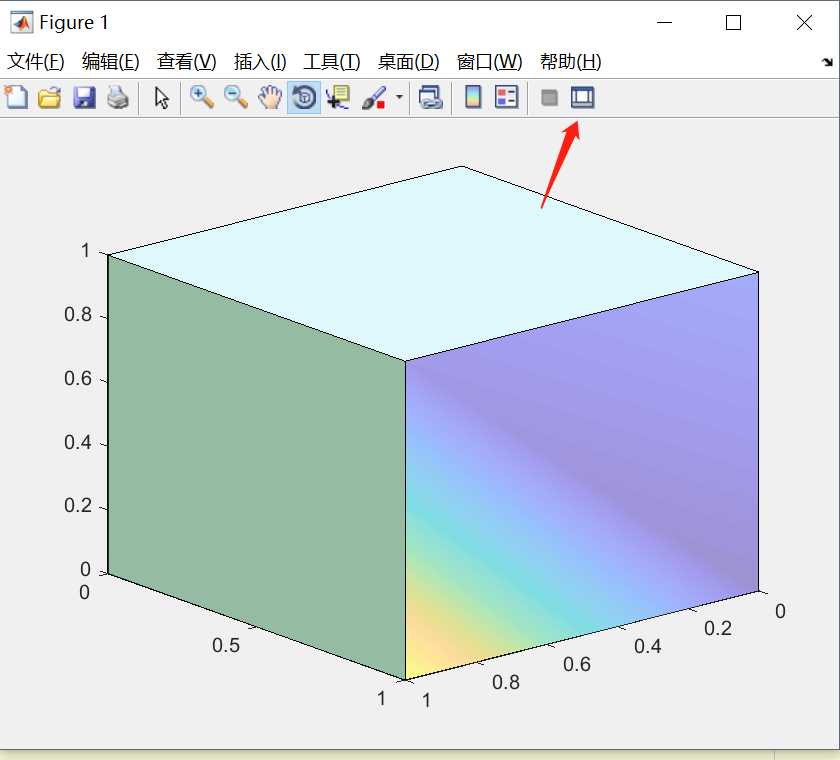Select the Data Cursor tool
Image resolution: width=840 pixels, height=760 pixels.
[338, 98]
